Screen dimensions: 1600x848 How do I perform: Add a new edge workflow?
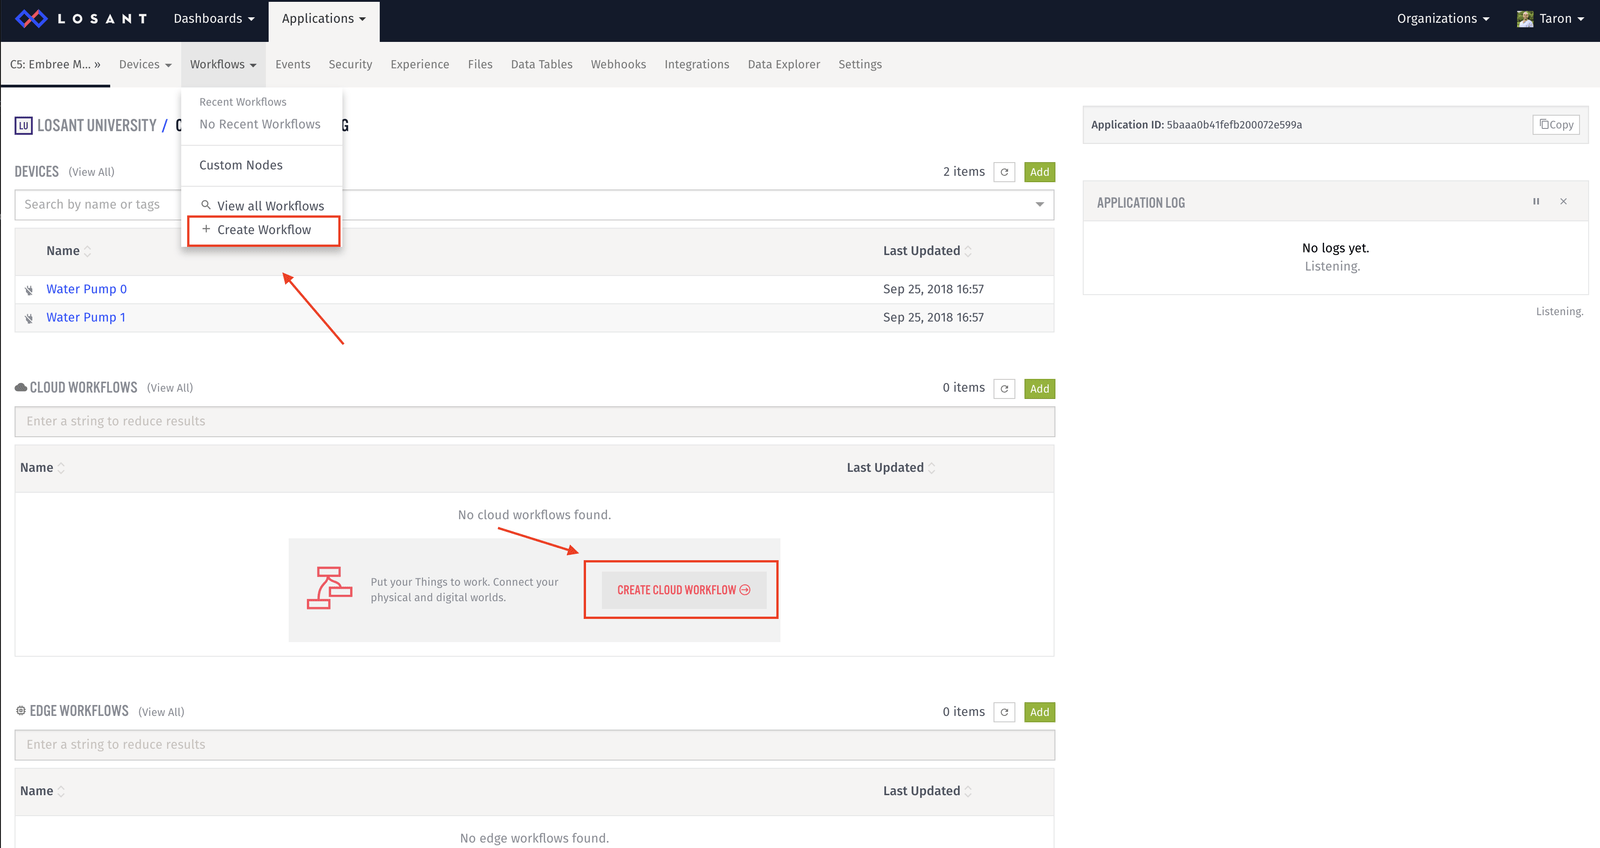coord(1040,712)
